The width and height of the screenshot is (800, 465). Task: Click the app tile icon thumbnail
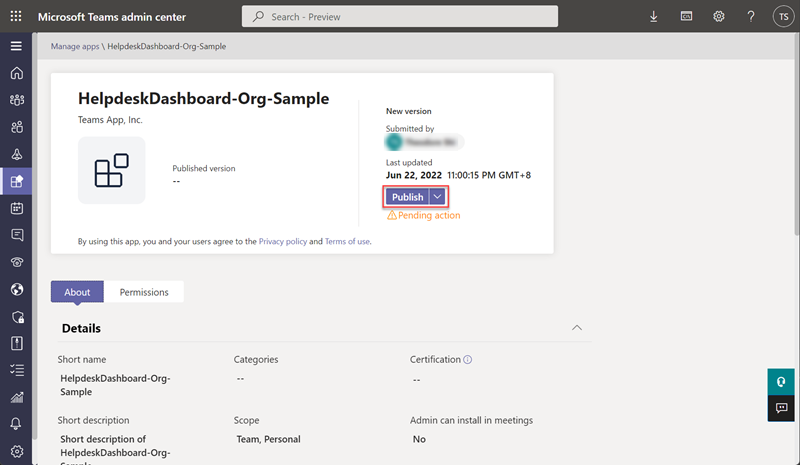click(111, 170)
